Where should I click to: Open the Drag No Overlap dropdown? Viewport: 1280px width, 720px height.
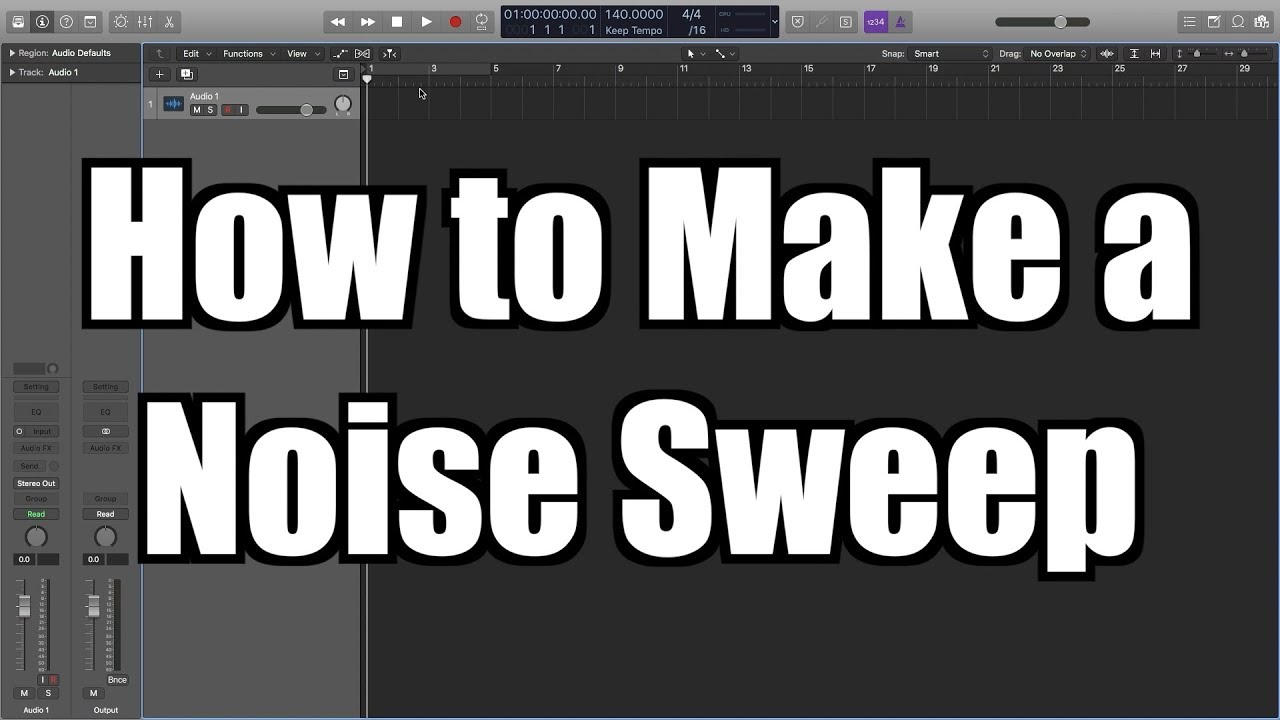1058,54
